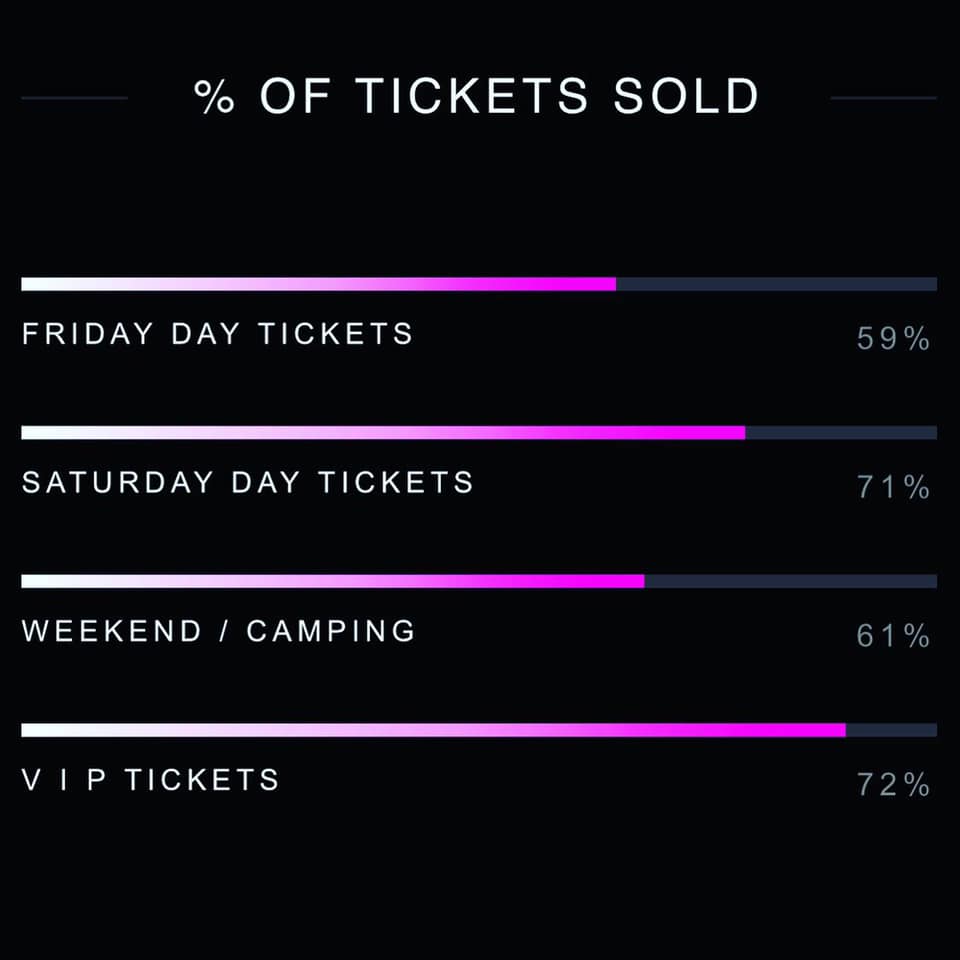Click the 59% value for Friday tickets
Image resolution: width=960 pixels, height=960 pixels.
coord(893,340)
